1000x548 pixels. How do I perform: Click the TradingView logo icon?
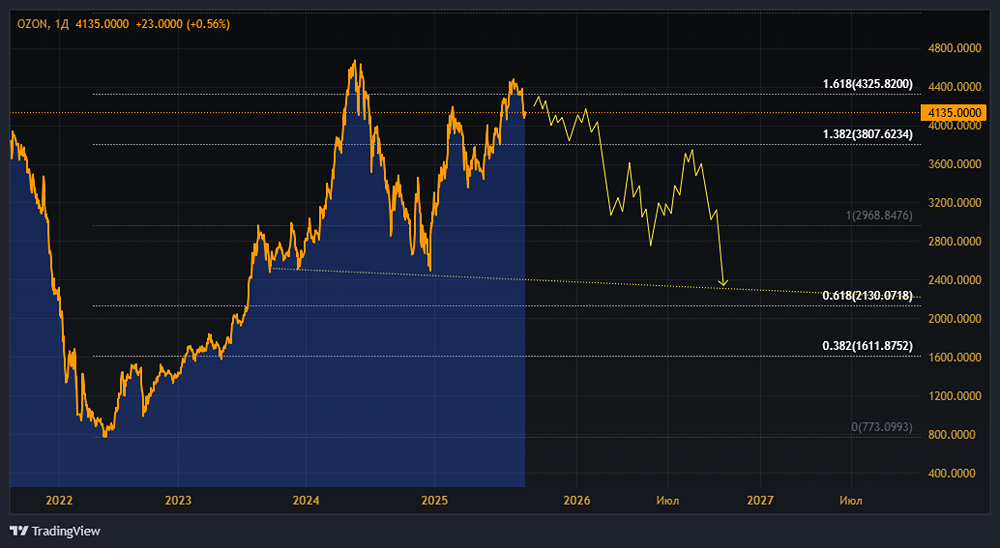[x=19, y=531]
